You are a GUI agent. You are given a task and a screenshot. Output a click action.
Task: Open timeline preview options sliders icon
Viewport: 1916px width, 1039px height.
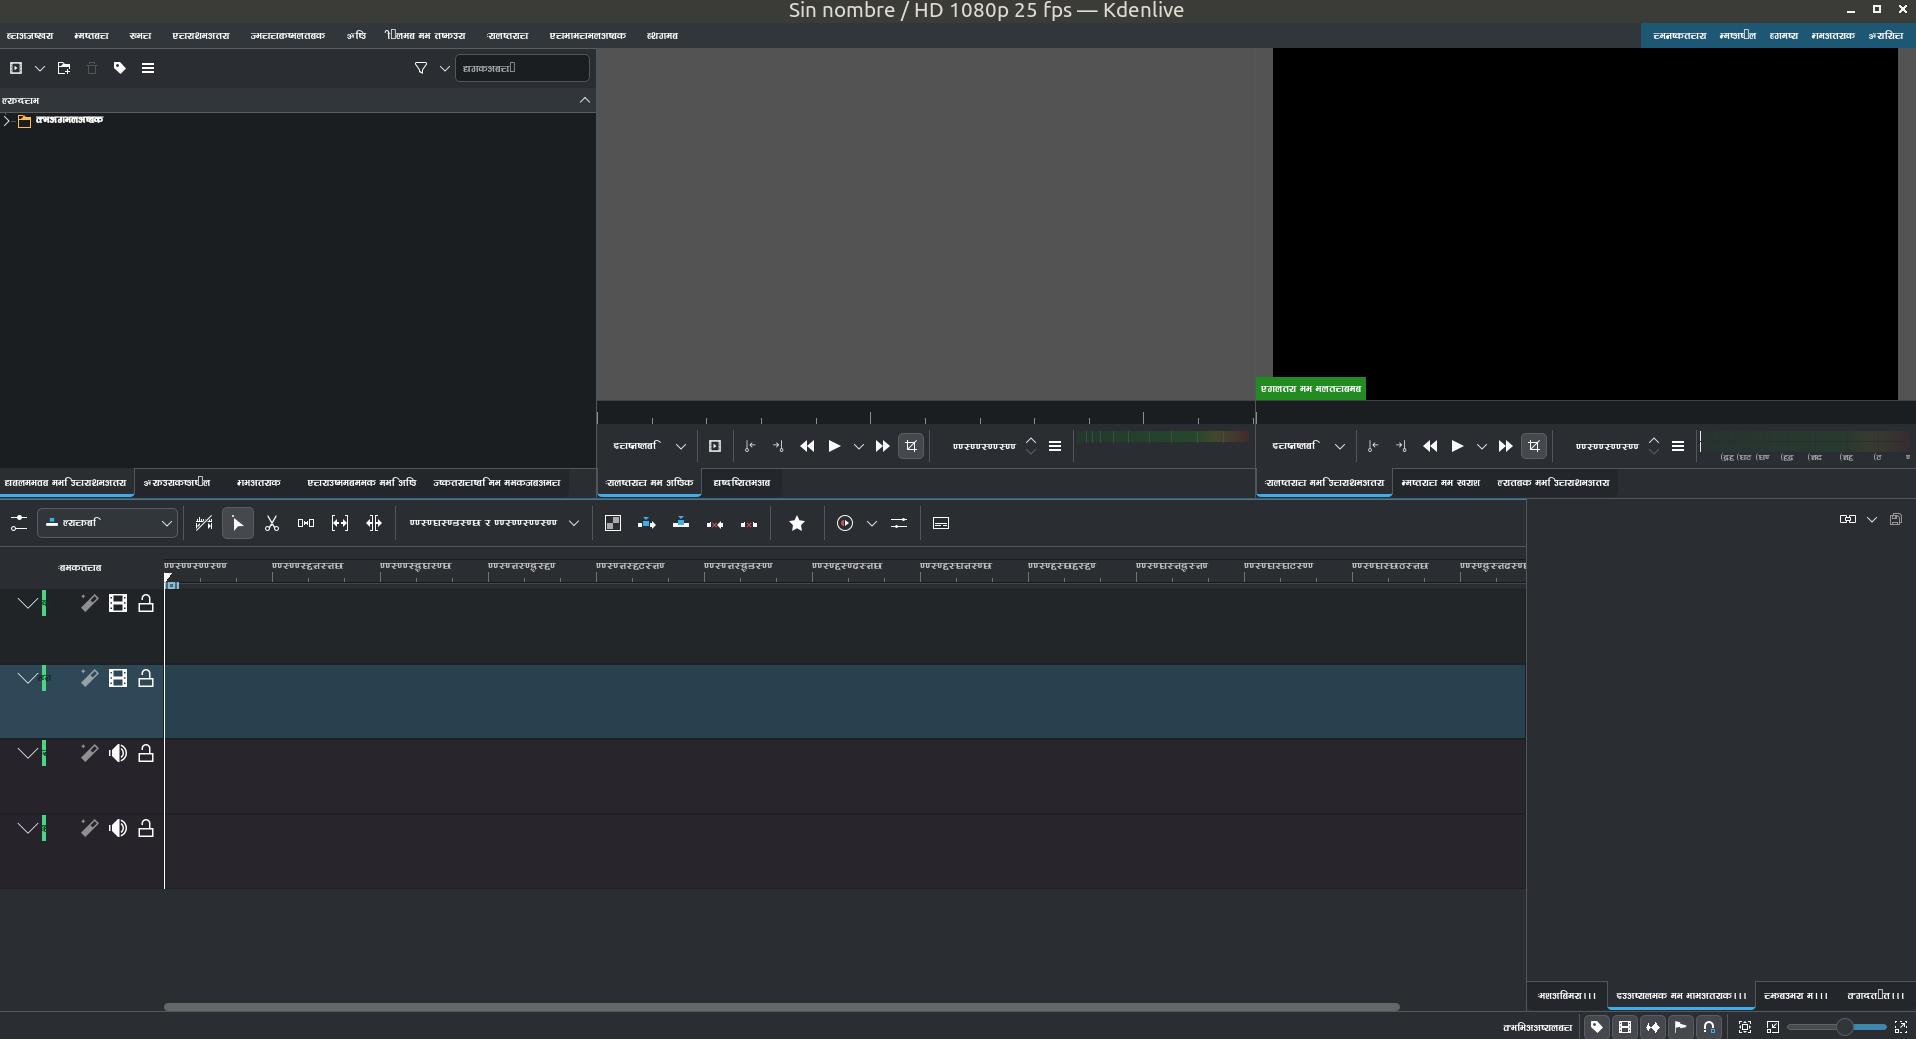click(x=899, y=523)
